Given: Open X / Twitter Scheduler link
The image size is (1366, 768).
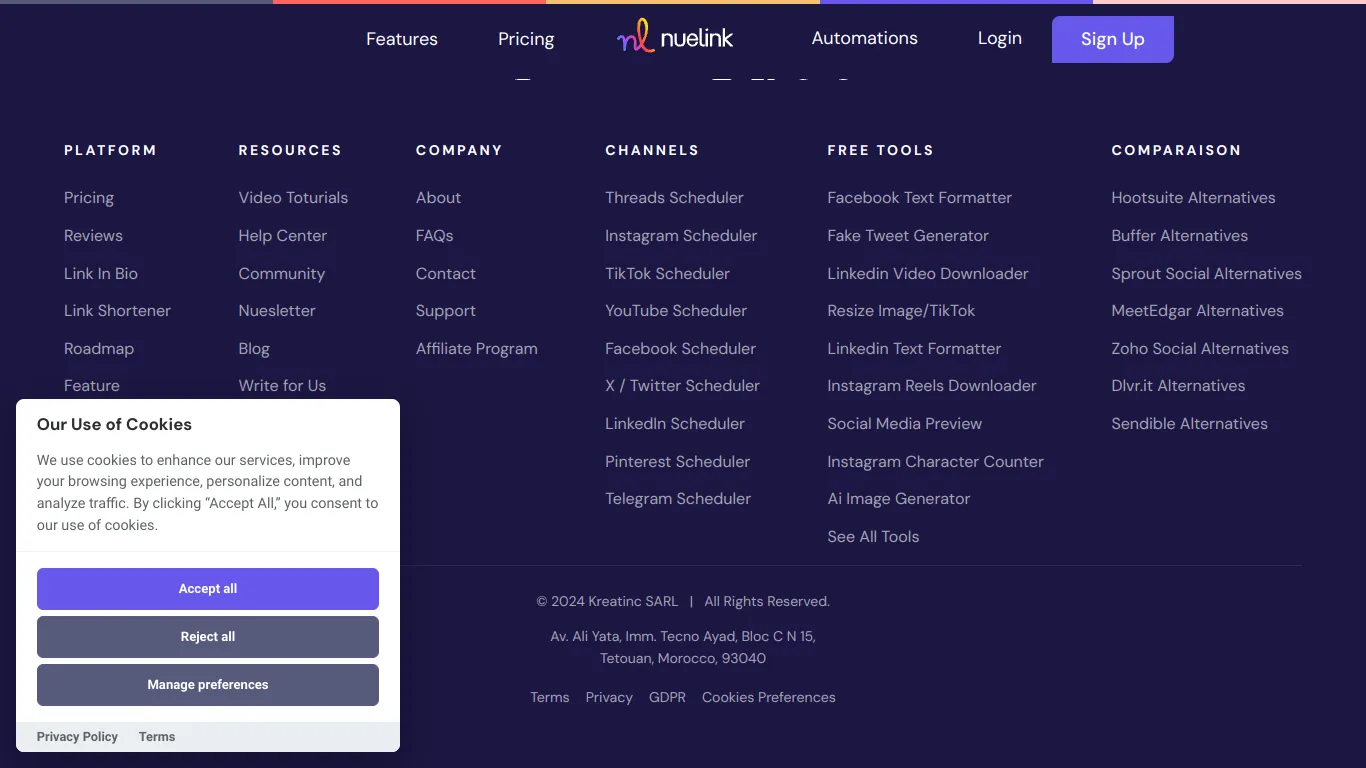Looking at the screenshot, I should pyautogui.click(x=682, y=386).
